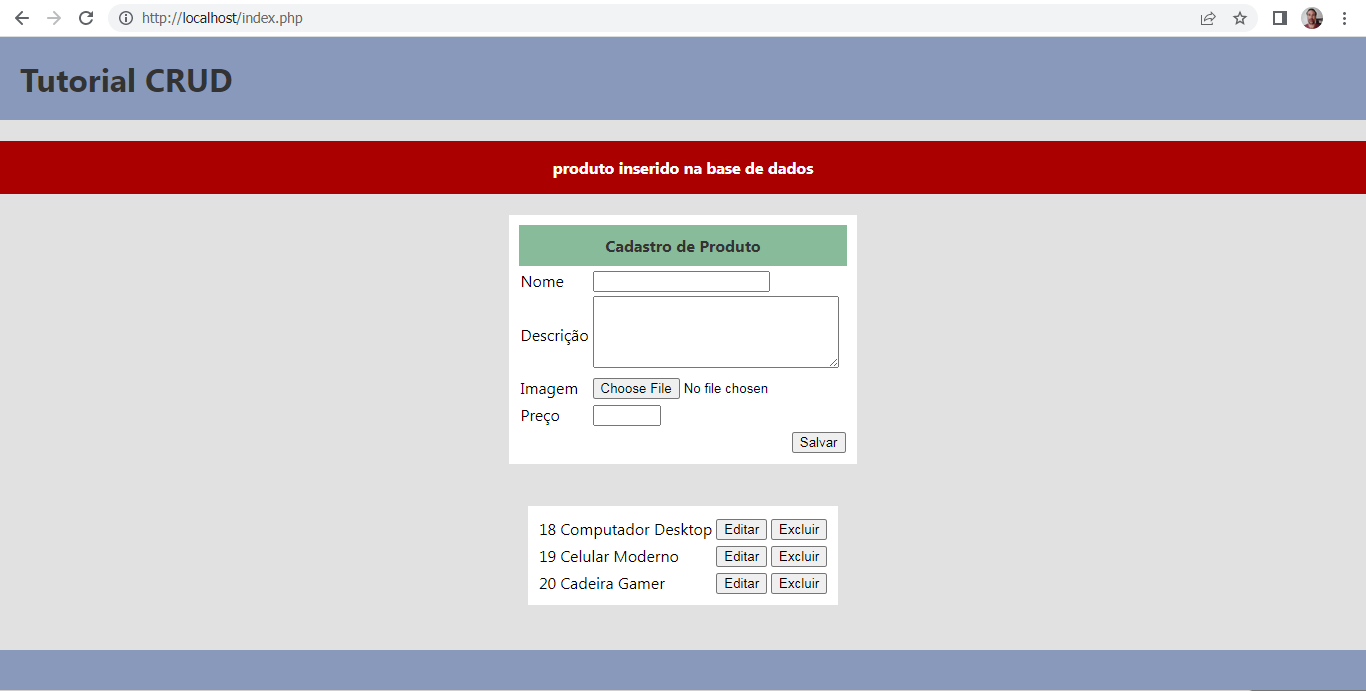Click the share page icon
This screenshot has height=691, width=1366.
(x=1208, y=18)
